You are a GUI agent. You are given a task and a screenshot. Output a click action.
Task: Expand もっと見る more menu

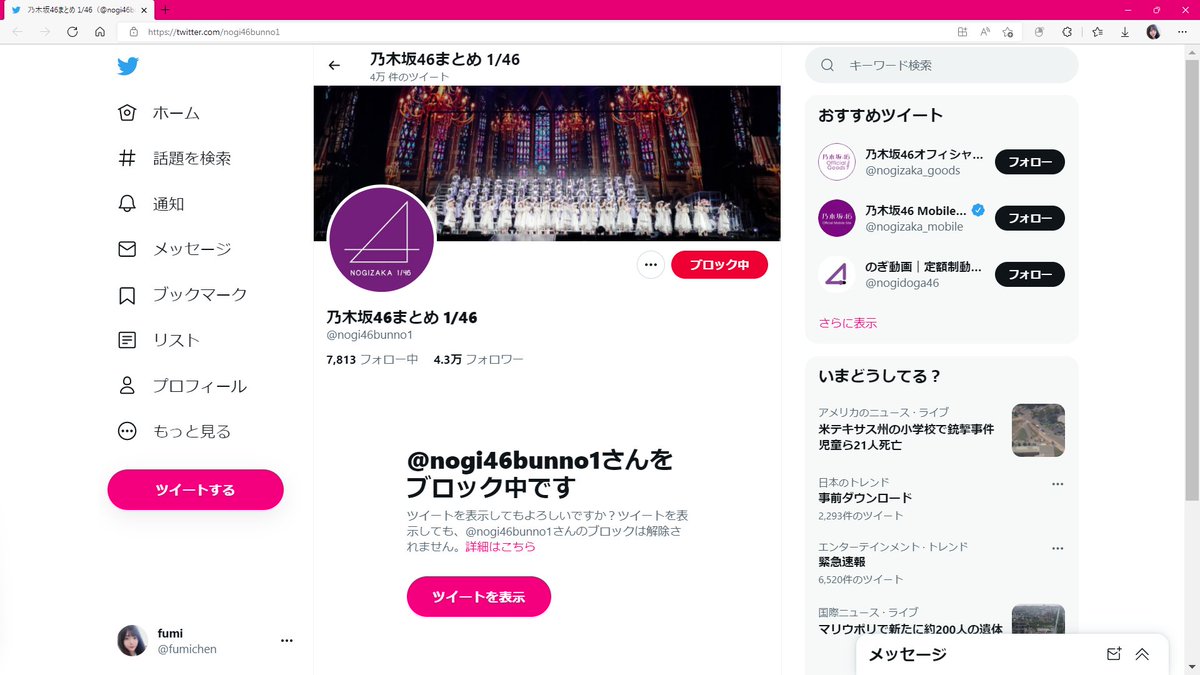(x=175, y=431)
